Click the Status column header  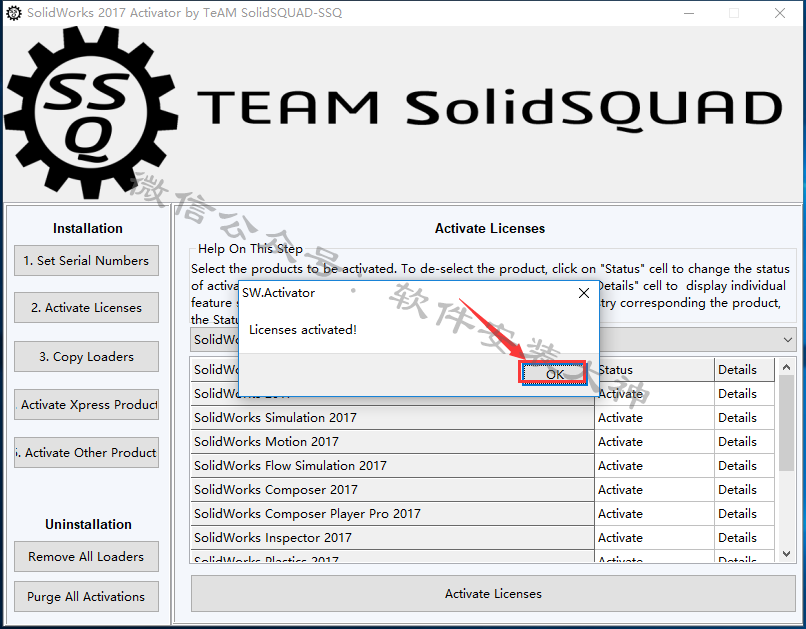click(657, 369)
